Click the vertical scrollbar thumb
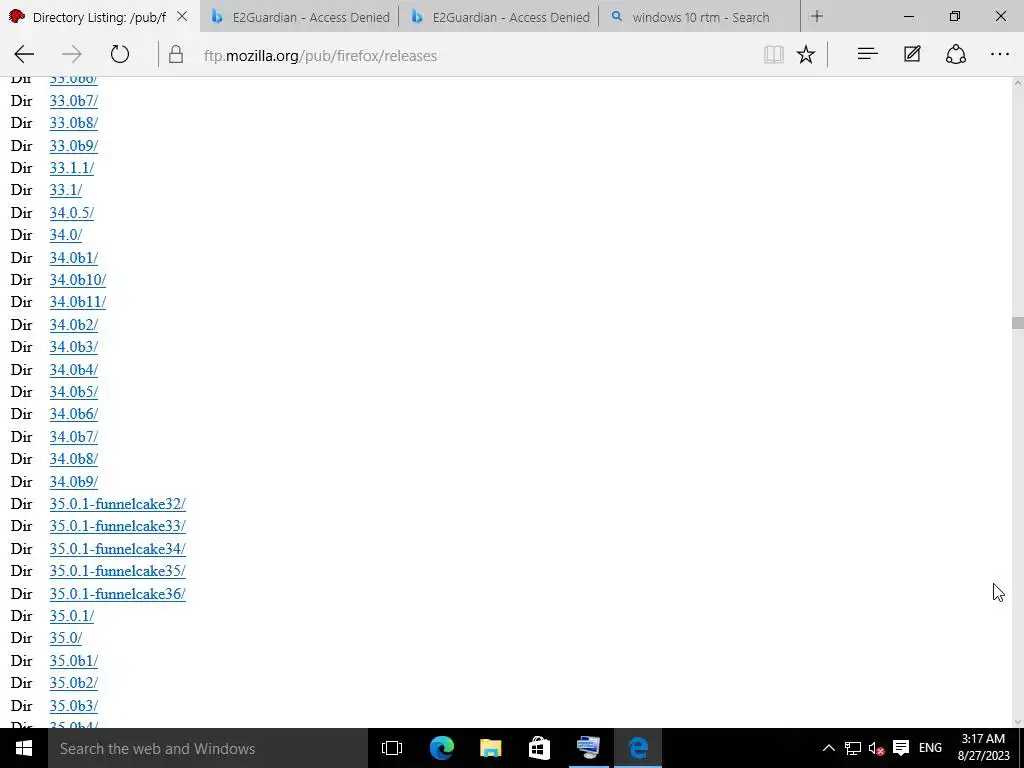1024x768 pixels. point(1017,323)
